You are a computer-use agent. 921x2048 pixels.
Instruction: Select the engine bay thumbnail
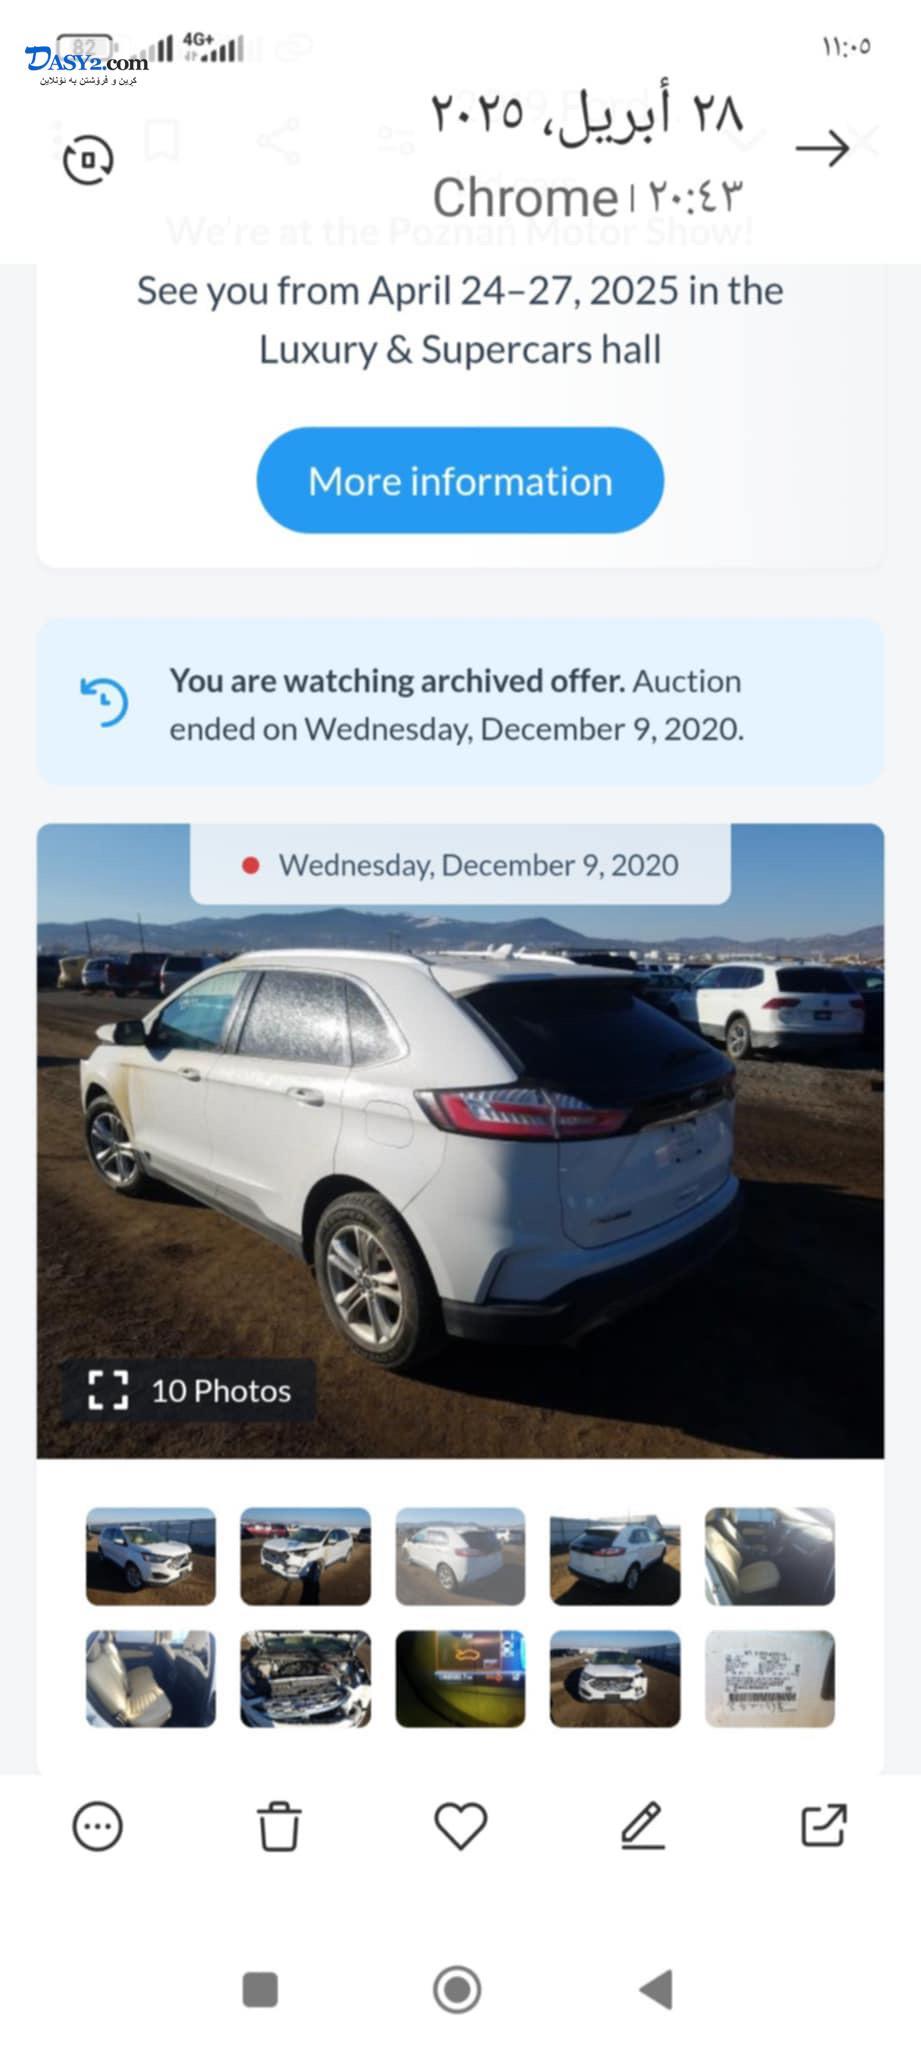[x=305, y=1679]
